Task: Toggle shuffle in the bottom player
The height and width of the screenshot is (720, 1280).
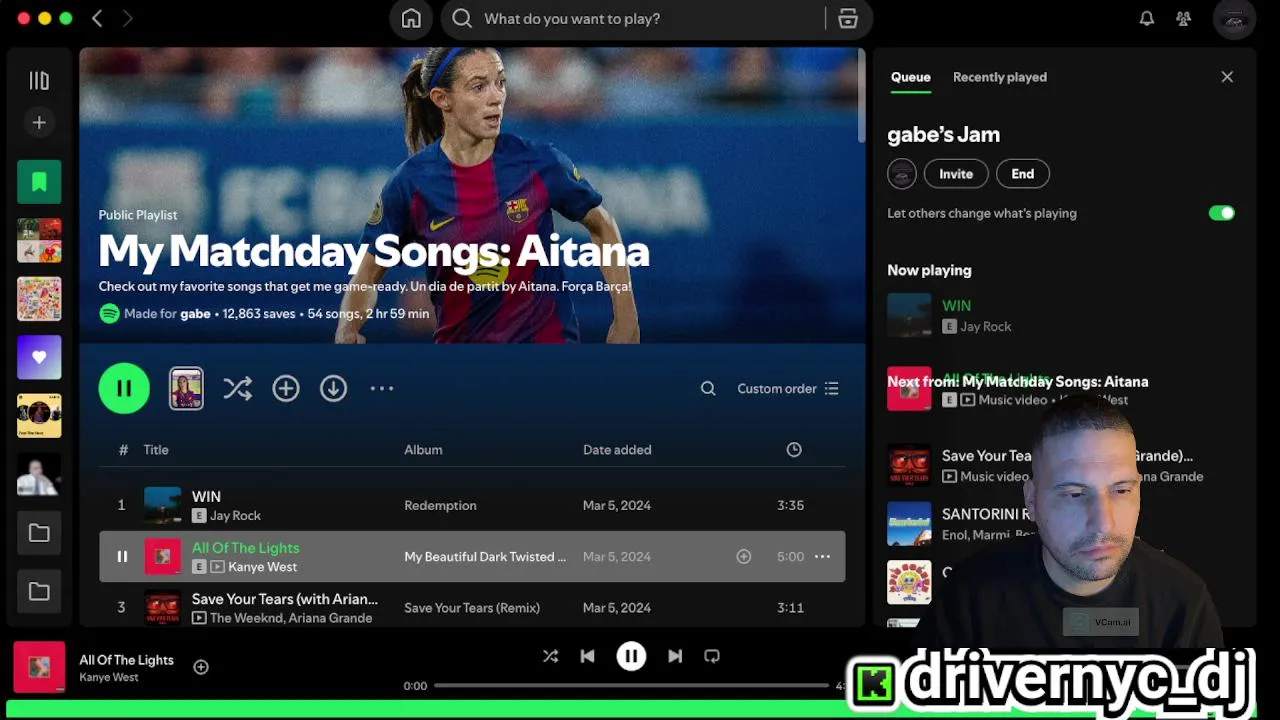Action: point(550,657)
